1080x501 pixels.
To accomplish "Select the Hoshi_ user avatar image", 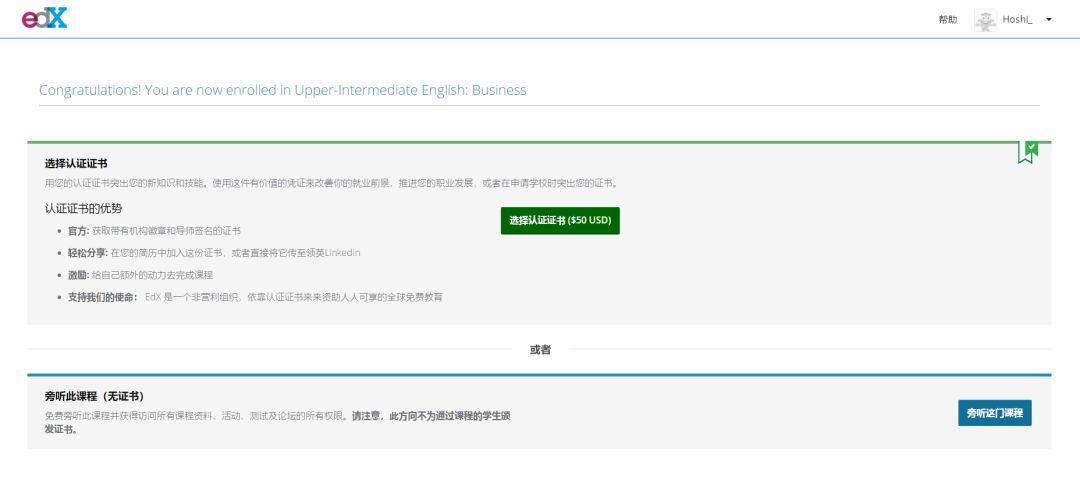I will [985, 20].
